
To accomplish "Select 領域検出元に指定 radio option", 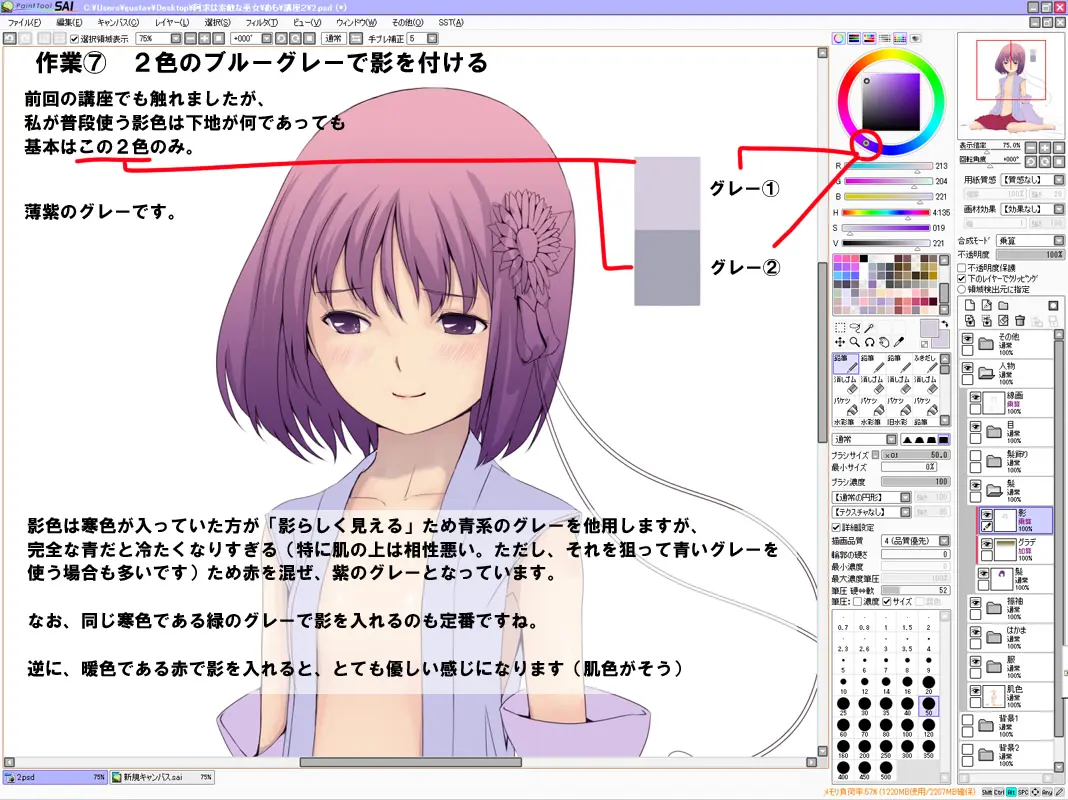I will click(x=962, y=289).
